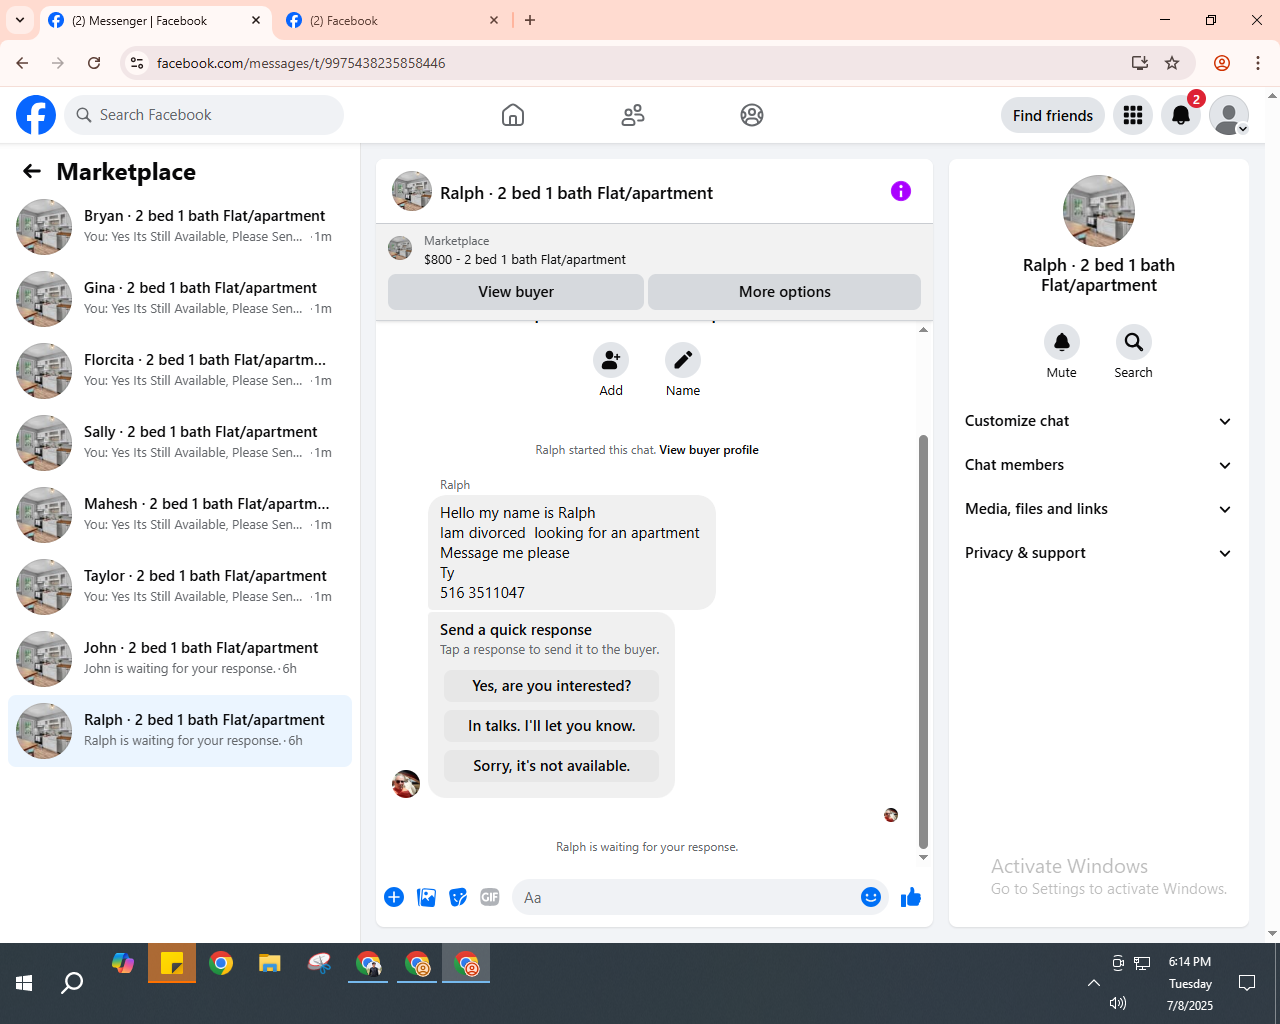
Task: Open Sticky Notes from the taskbar
Action: click(172, 964)
